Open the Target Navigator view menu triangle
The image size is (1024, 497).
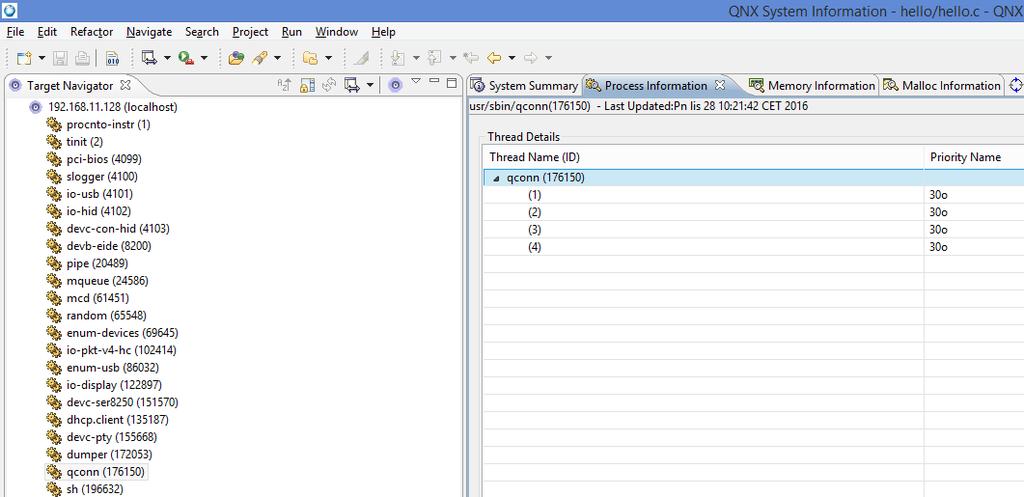pos(415,81)
